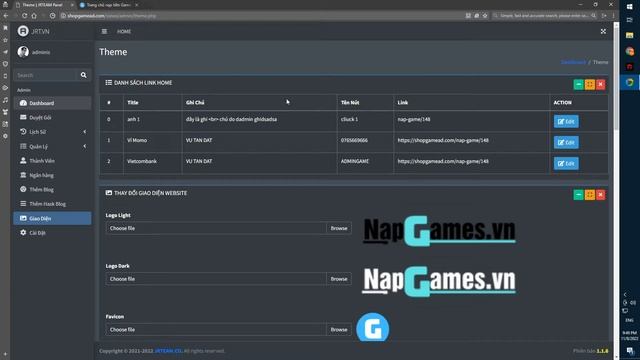Viewport: 640px width, 360px height.
Task: Click the Lịch Sử history icon
Action: click(x=23, y=131)
